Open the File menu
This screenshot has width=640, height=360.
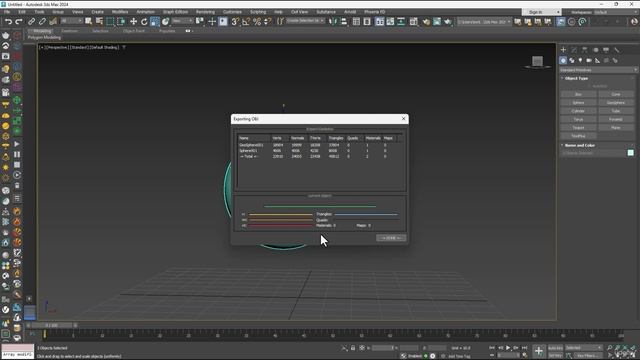point(7,12)
